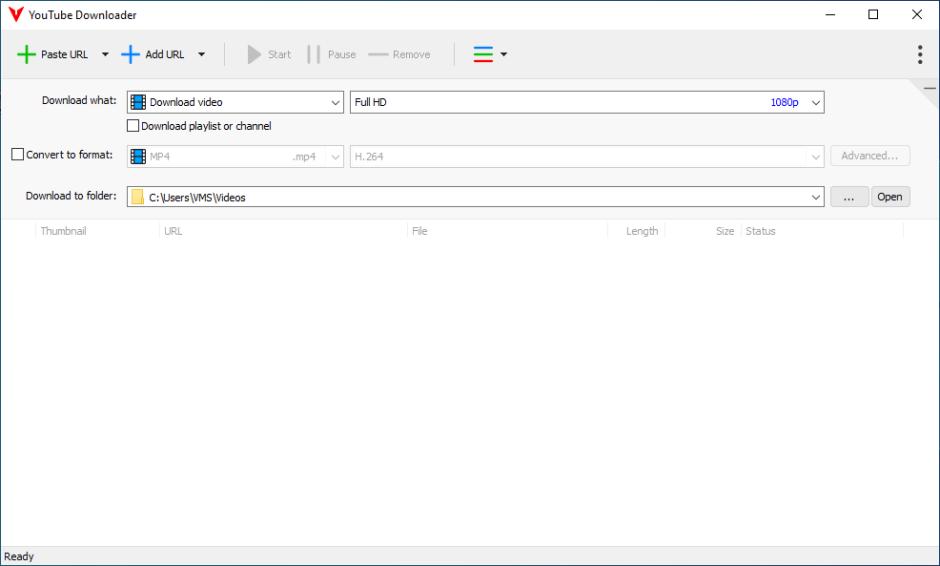Maximize the YouTube Downloader window
Viewport: 940px width, 566px height.
pyautogui.click(x=873, y=14)
